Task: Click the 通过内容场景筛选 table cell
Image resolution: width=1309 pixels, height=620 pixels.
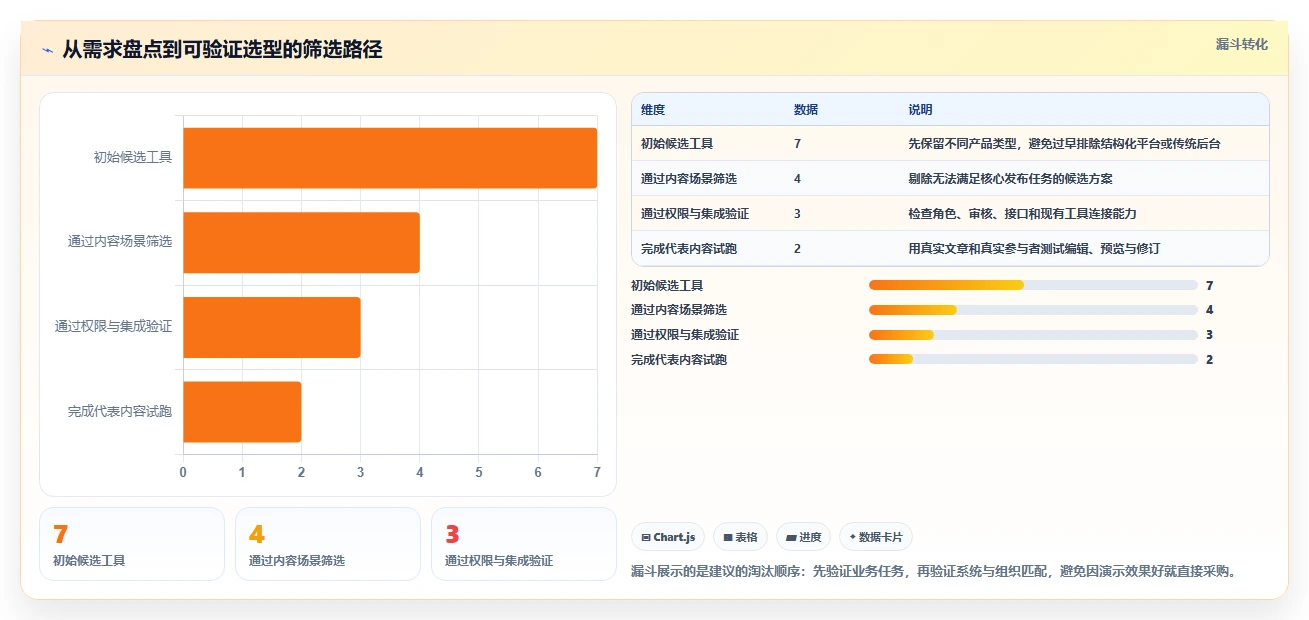Action: [x=689, y=179]
